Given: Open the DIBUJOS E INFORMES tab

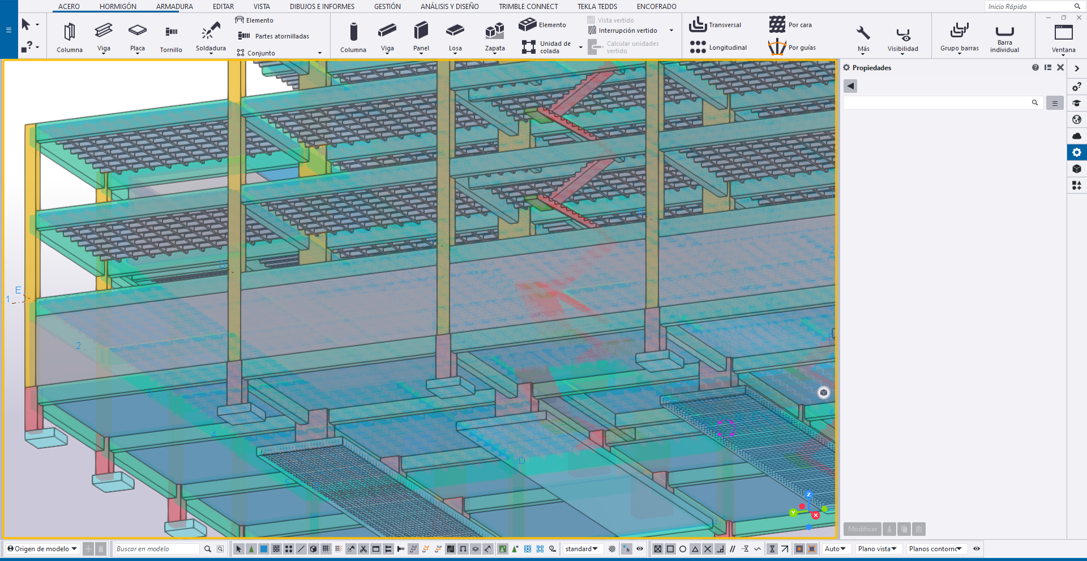Looking at the screenshot, I should pyautogui.click(x=322, y=6).
